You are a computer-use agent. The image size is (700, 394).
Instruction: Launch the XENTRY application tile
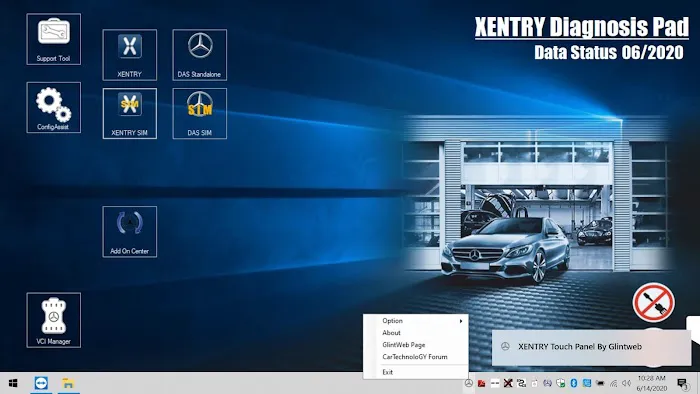(x=129, y=55)
